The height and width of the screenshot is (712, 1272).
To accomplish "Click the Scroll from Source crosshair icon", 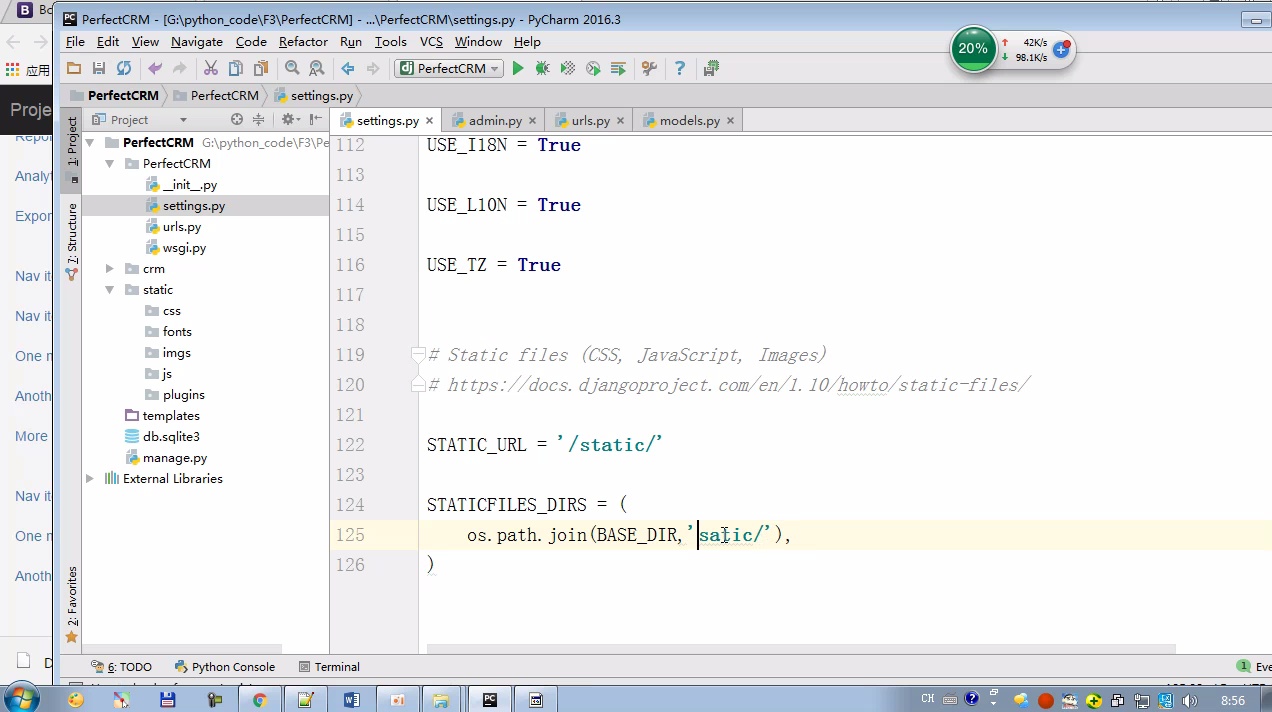I will click(x=237, y=120).
